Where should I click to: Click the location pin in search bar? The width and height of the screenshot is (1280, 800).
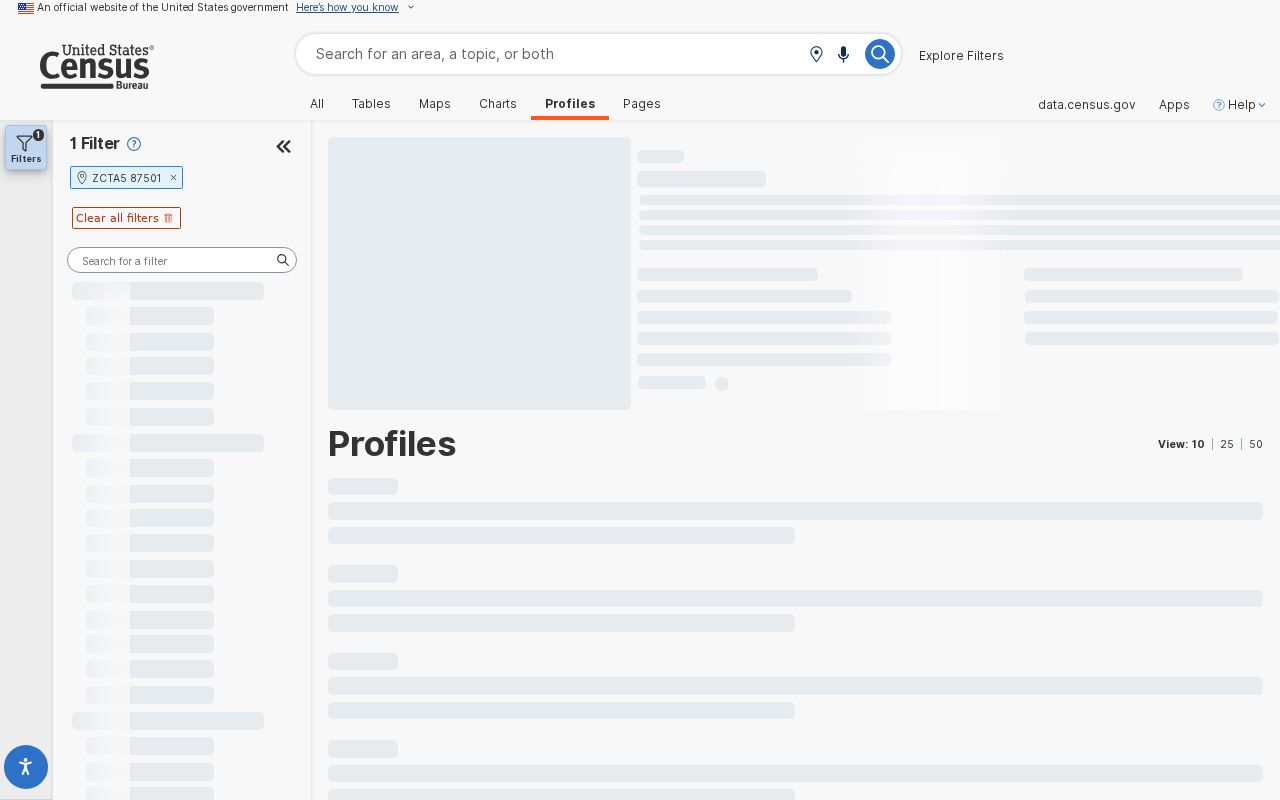point(816,54)
